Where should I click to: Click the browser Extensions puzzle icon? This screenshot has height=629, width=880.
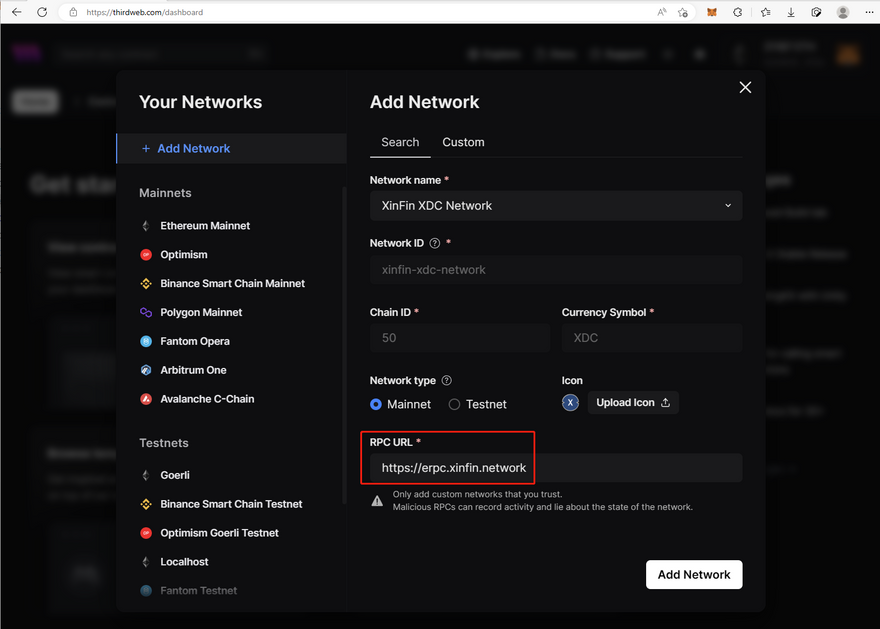click(738, 12)
